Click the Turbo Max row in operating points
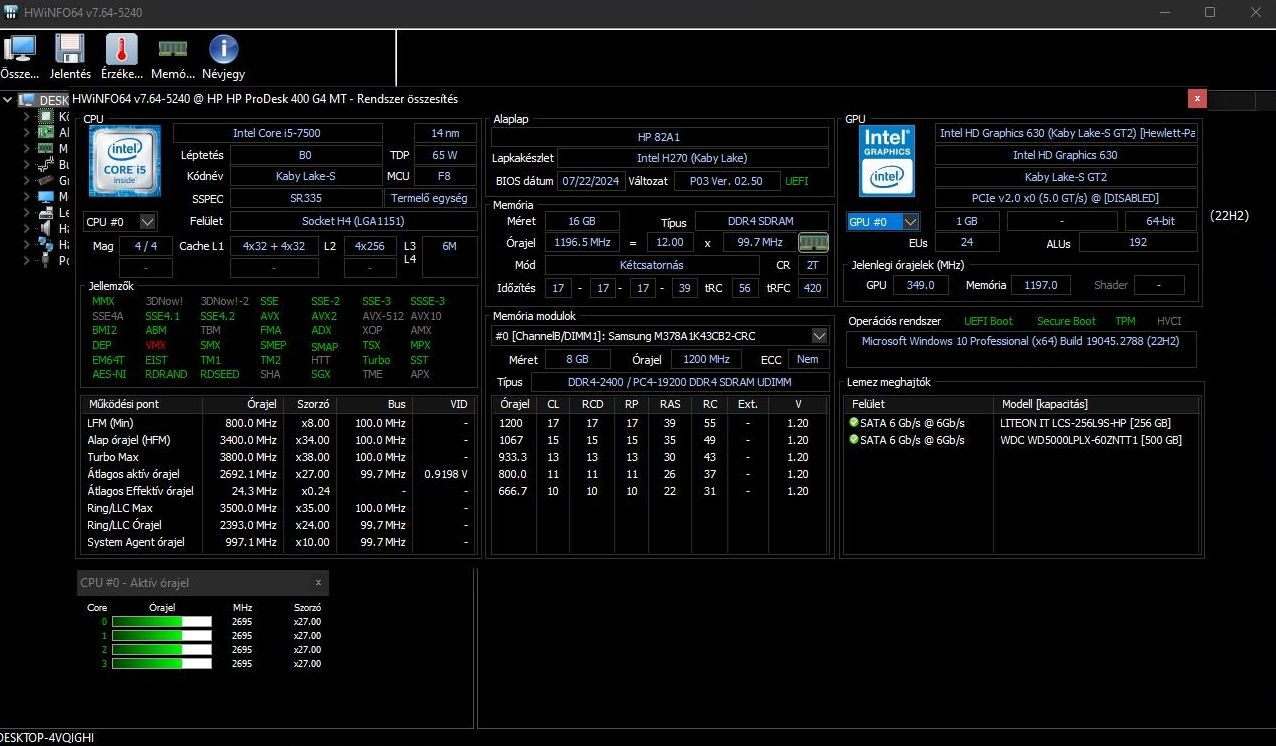Image resolution: width=1276 pixels, height=746 pixels. click(277, 457)
